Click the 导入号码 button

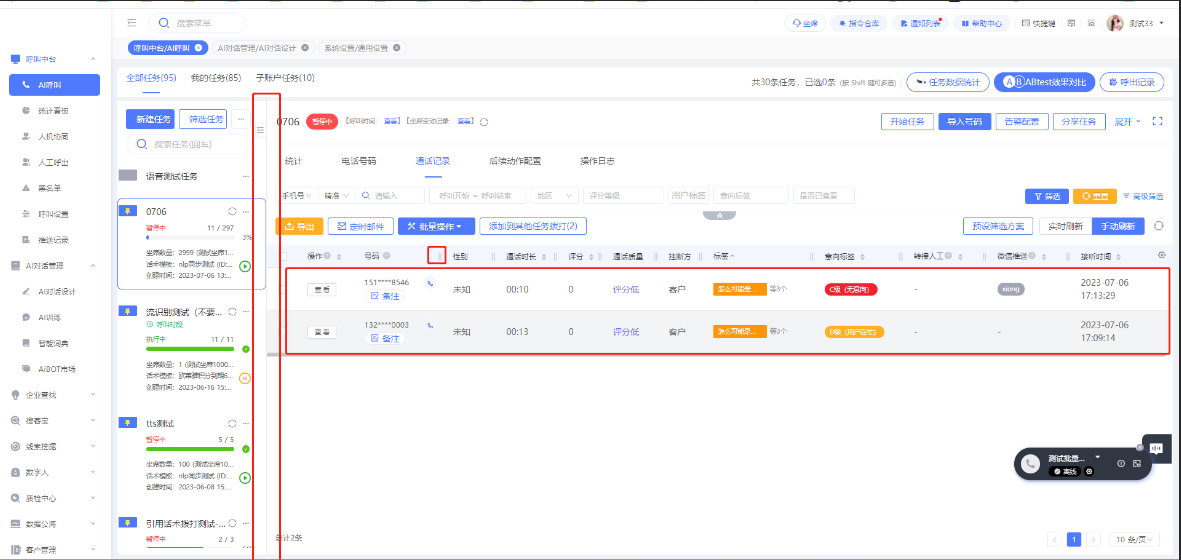(x=964, y=121)
